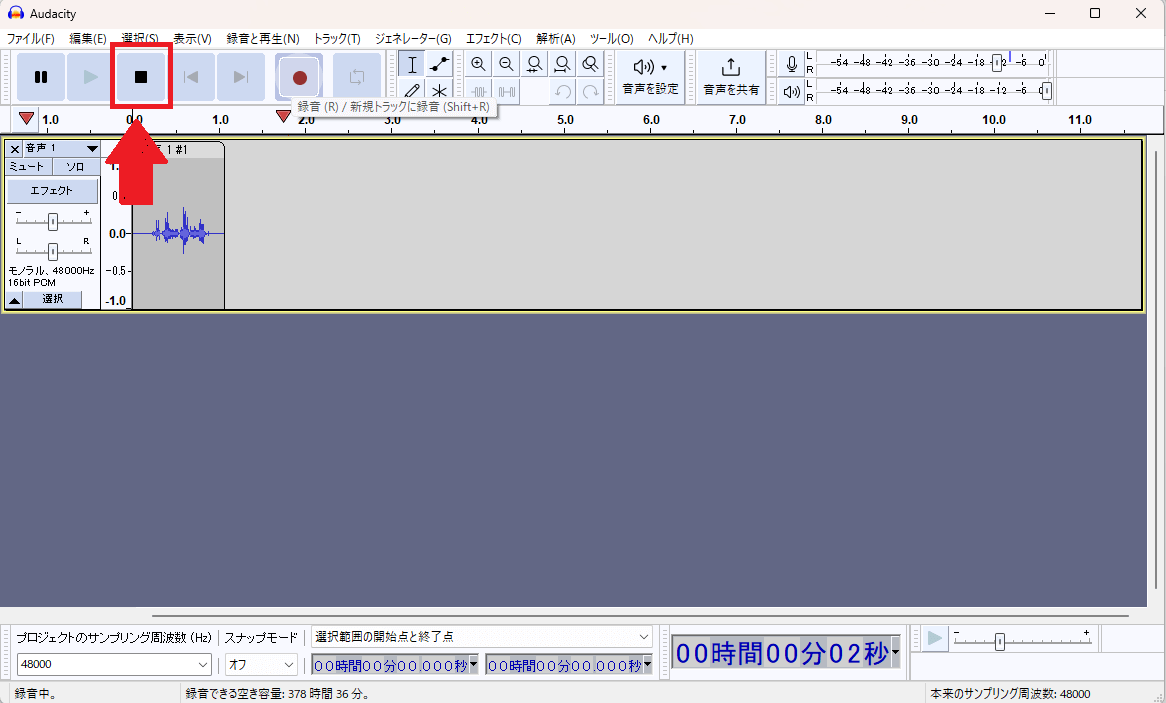Toggle ミュート on track 音声 1
The height and width of the screenshot is (703, 1166).
coord(29,167)
